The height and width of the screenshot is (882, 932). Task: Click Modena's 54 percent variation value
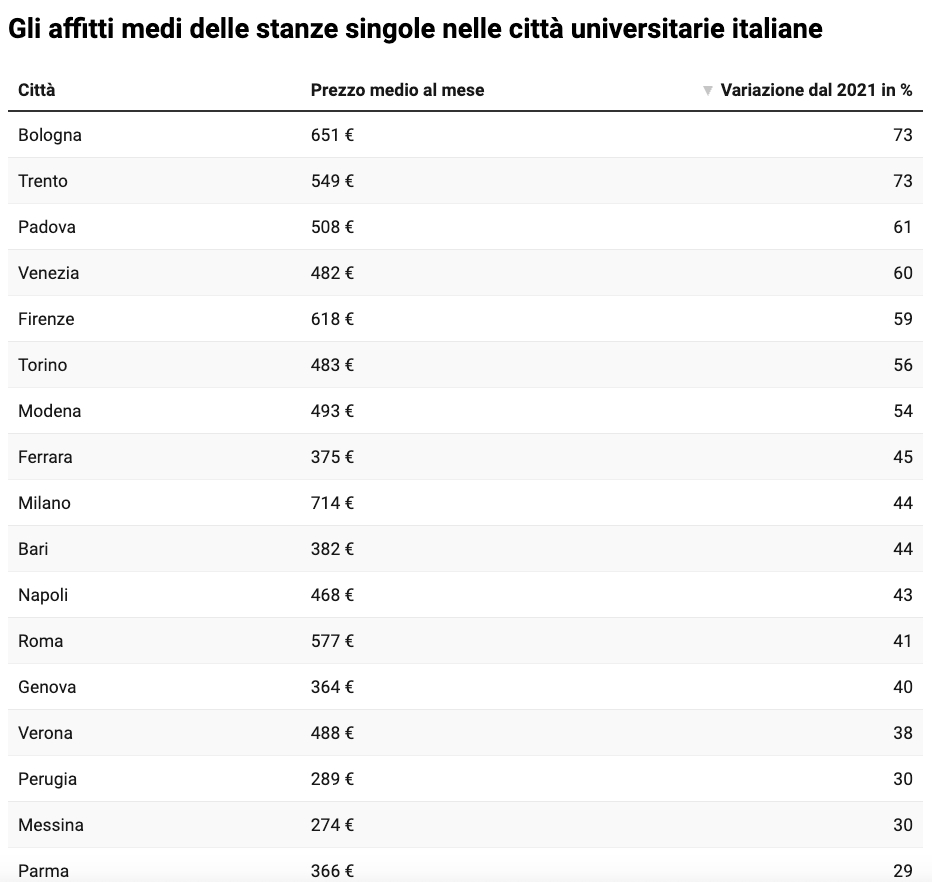point(902,411)
